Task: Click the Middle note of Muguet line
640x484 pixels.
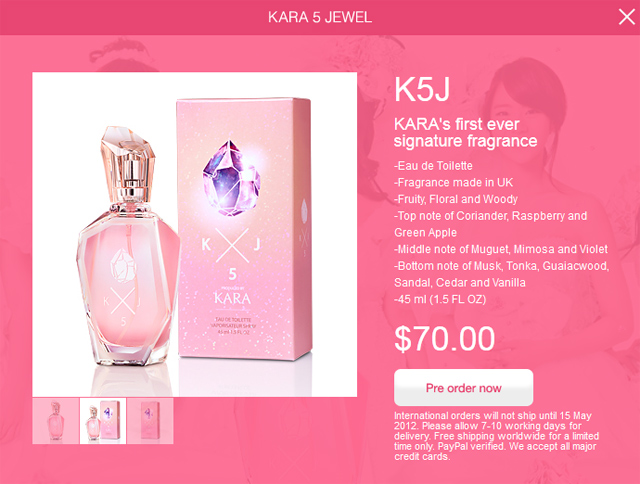Action: click(x=501, y=249)
